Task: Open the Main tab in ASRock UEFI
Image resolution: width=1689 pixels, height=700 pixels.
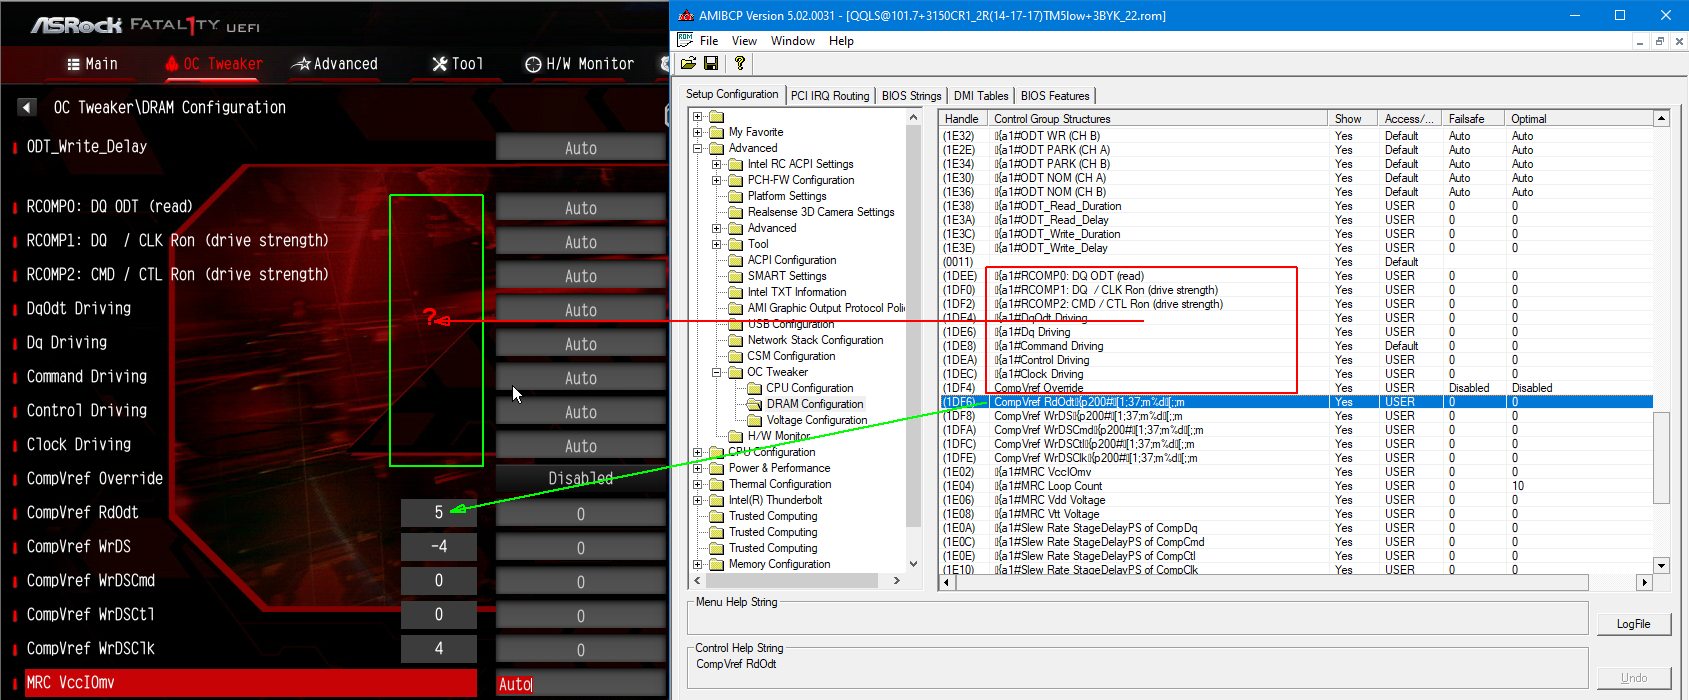Action: coord(92,64)
